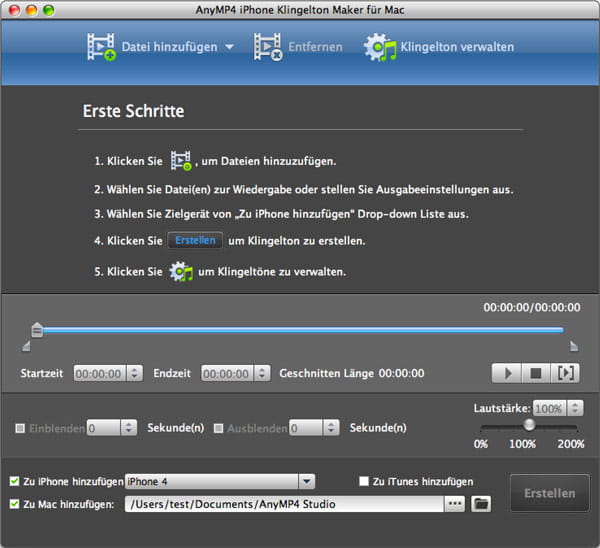Check Zu iTunes hinzufügen checkbox

[x=364, y=481]
